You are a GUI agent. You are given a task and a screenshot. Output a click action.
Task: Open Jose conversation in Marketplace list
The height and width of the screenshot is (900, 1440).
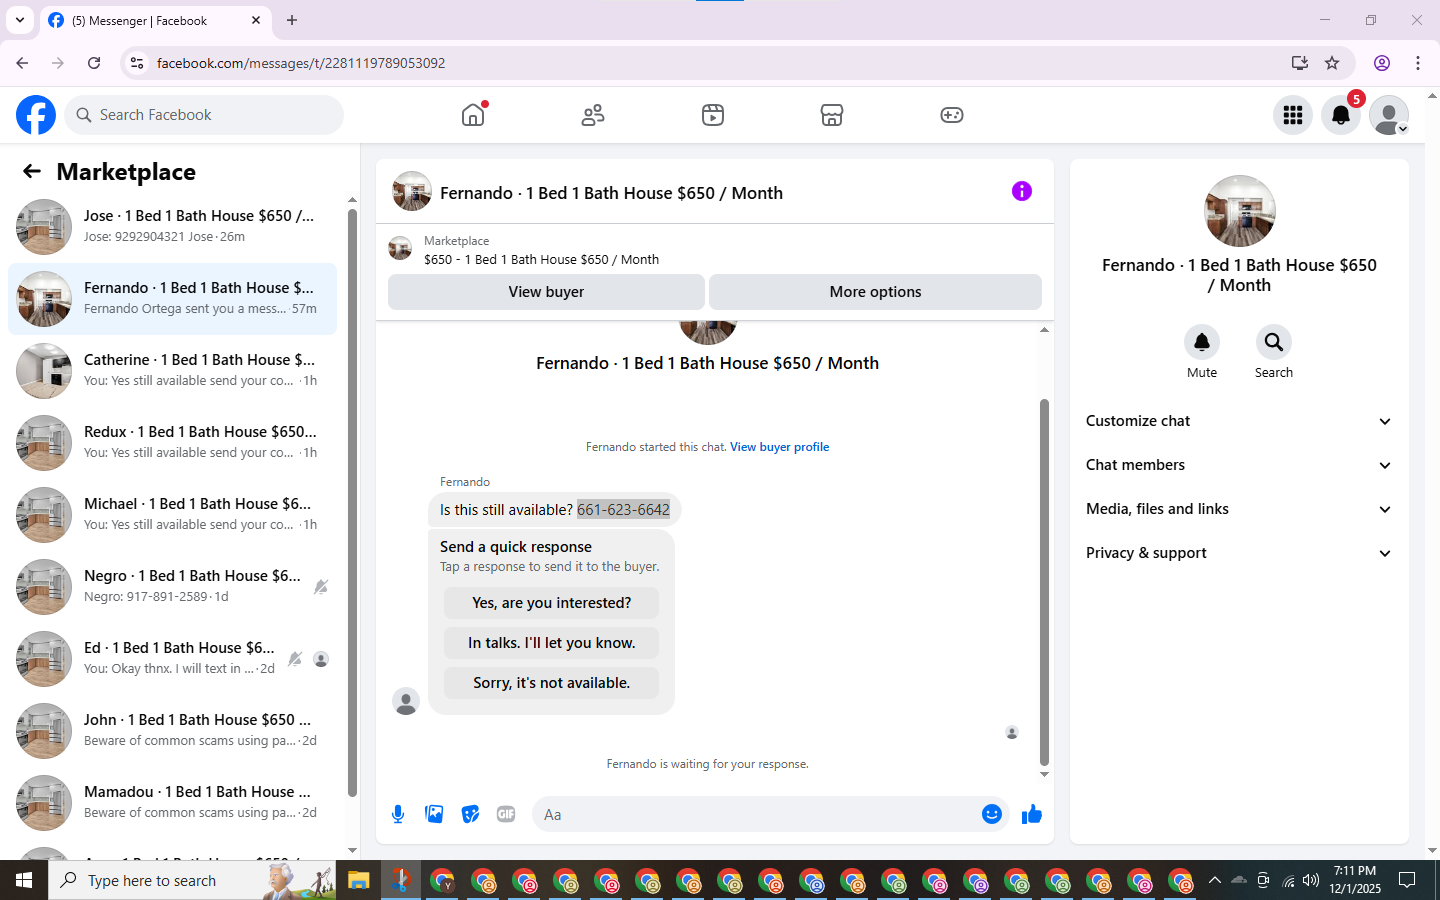click(x=172, y=227)
